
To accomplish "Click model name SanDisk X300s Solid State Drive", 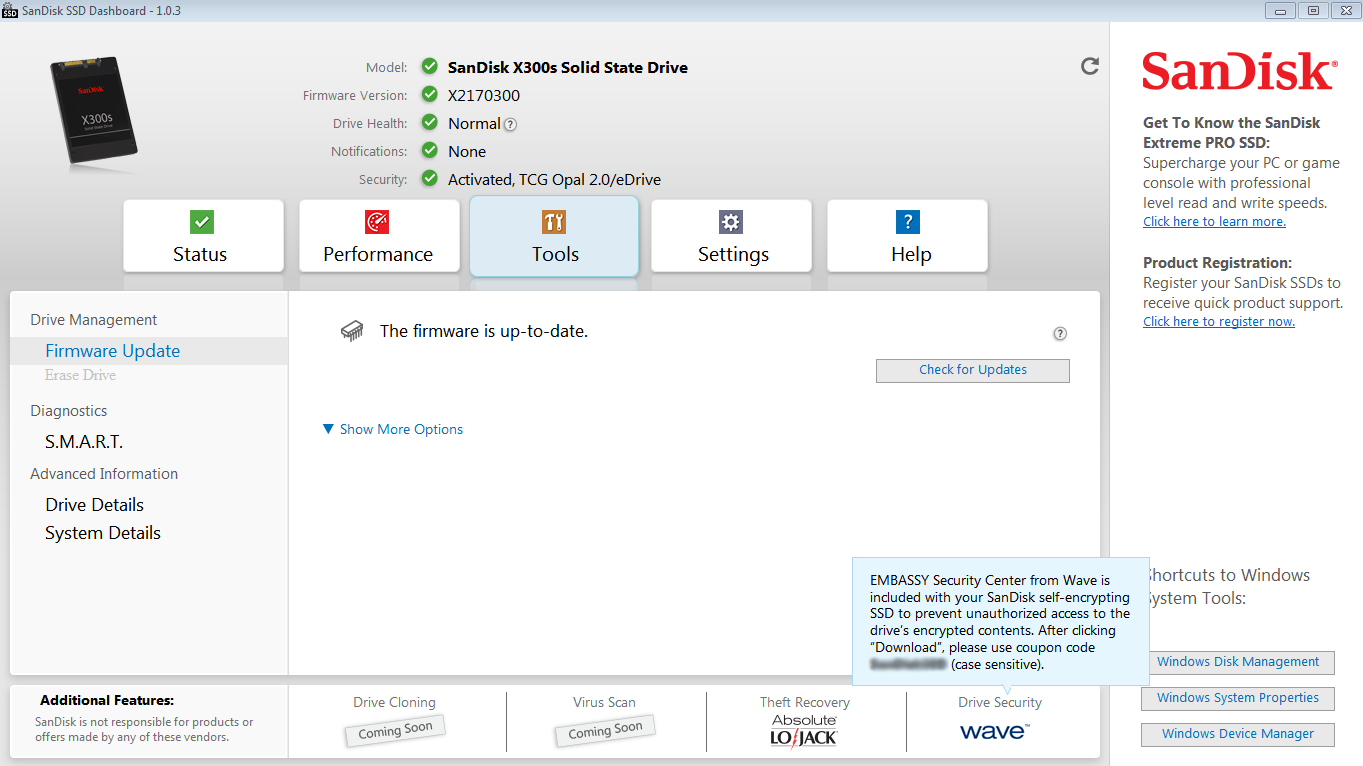I will (x=568, y=68).
